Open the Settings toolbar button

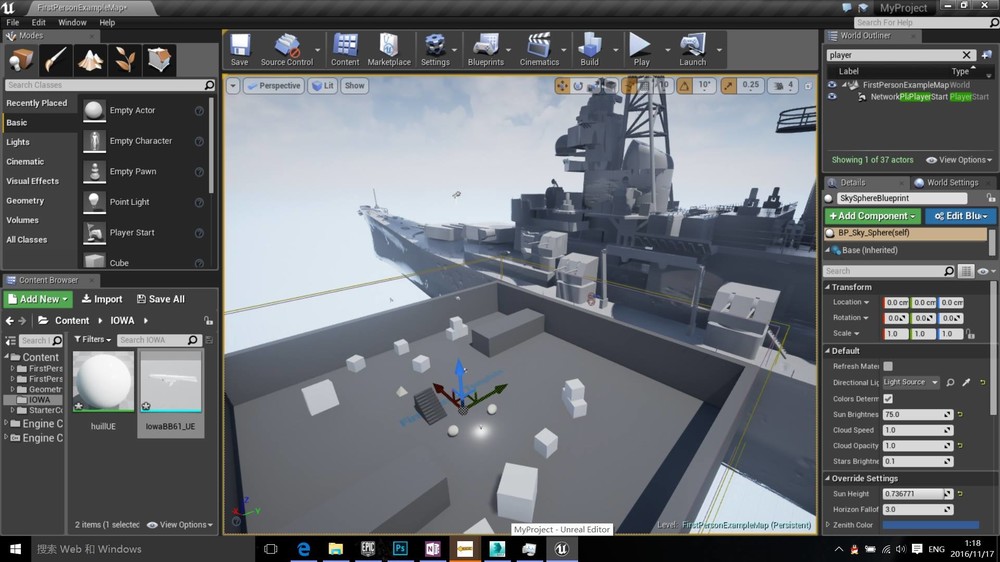[x=435, y=50]
